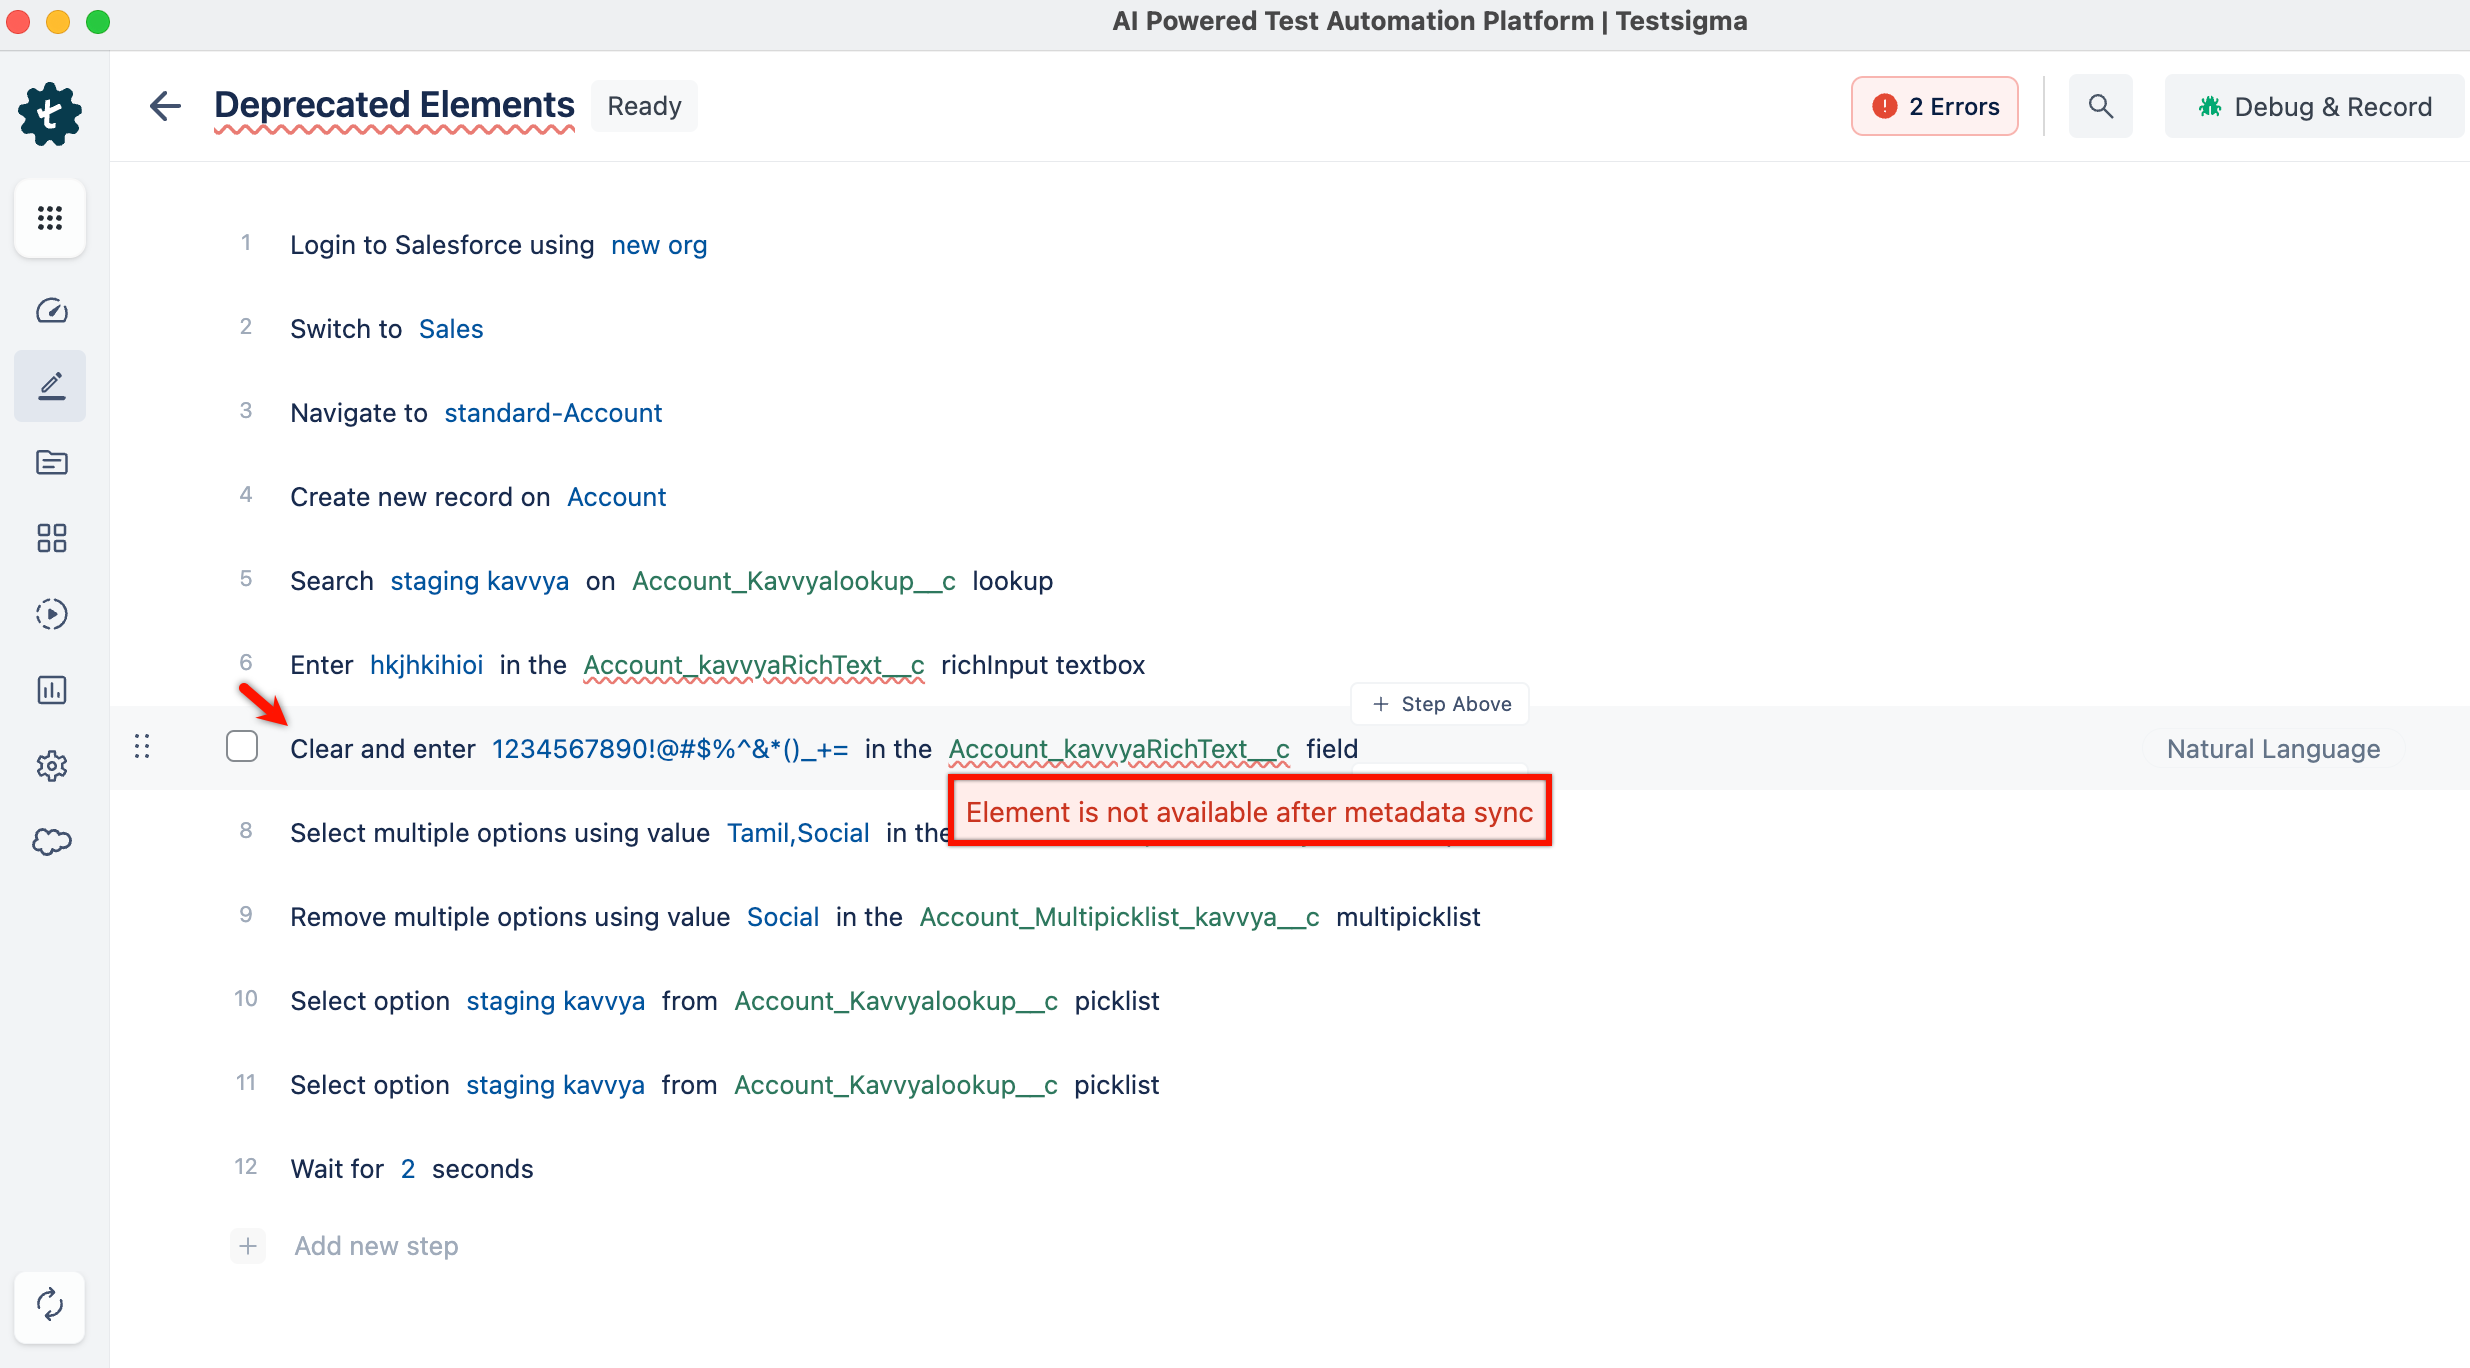Click the Deprecated Elements title
2470x1368 pixels.
coord(394,105)
